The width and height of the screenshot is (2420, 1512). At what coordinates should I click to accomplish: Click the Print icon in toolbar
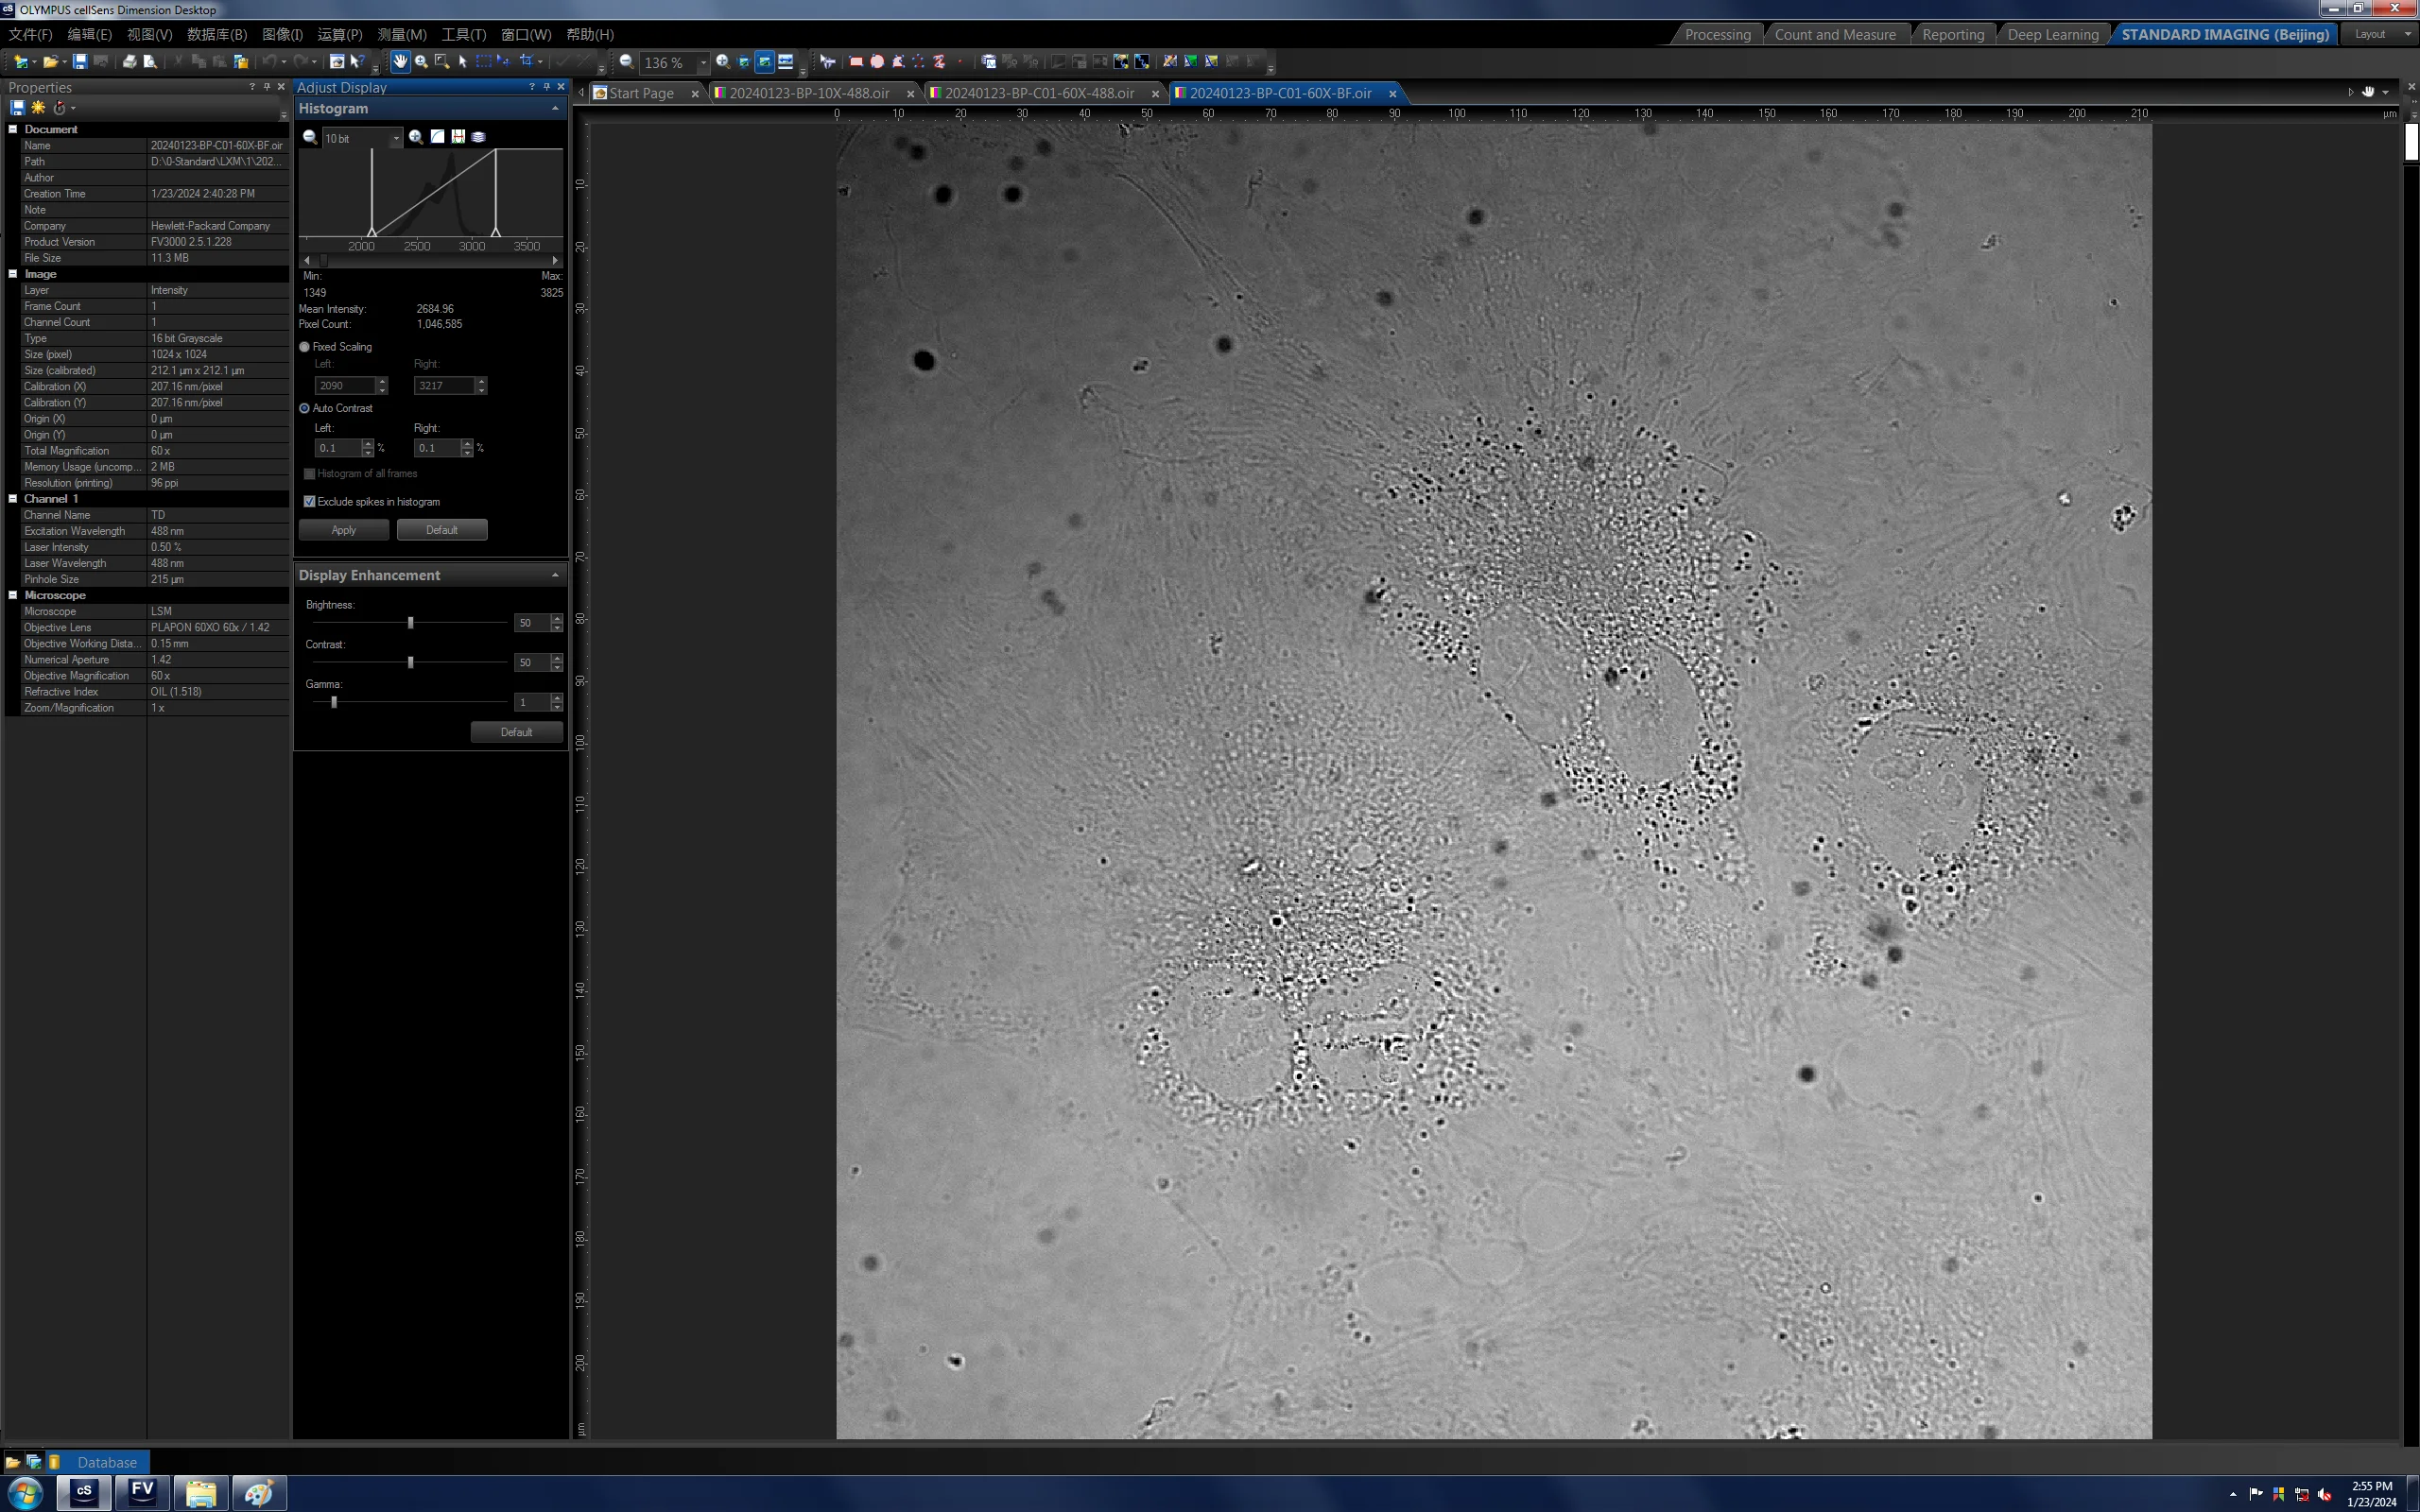coord(129,62)
